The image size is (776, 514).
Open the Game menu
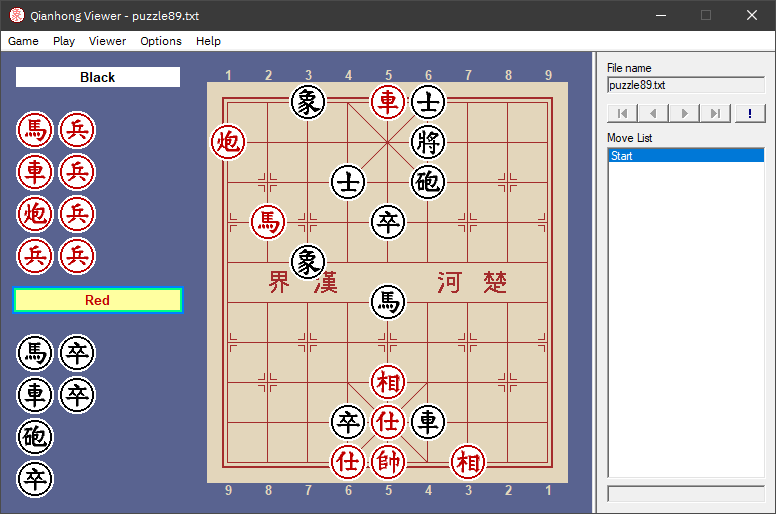click(23, 41)
